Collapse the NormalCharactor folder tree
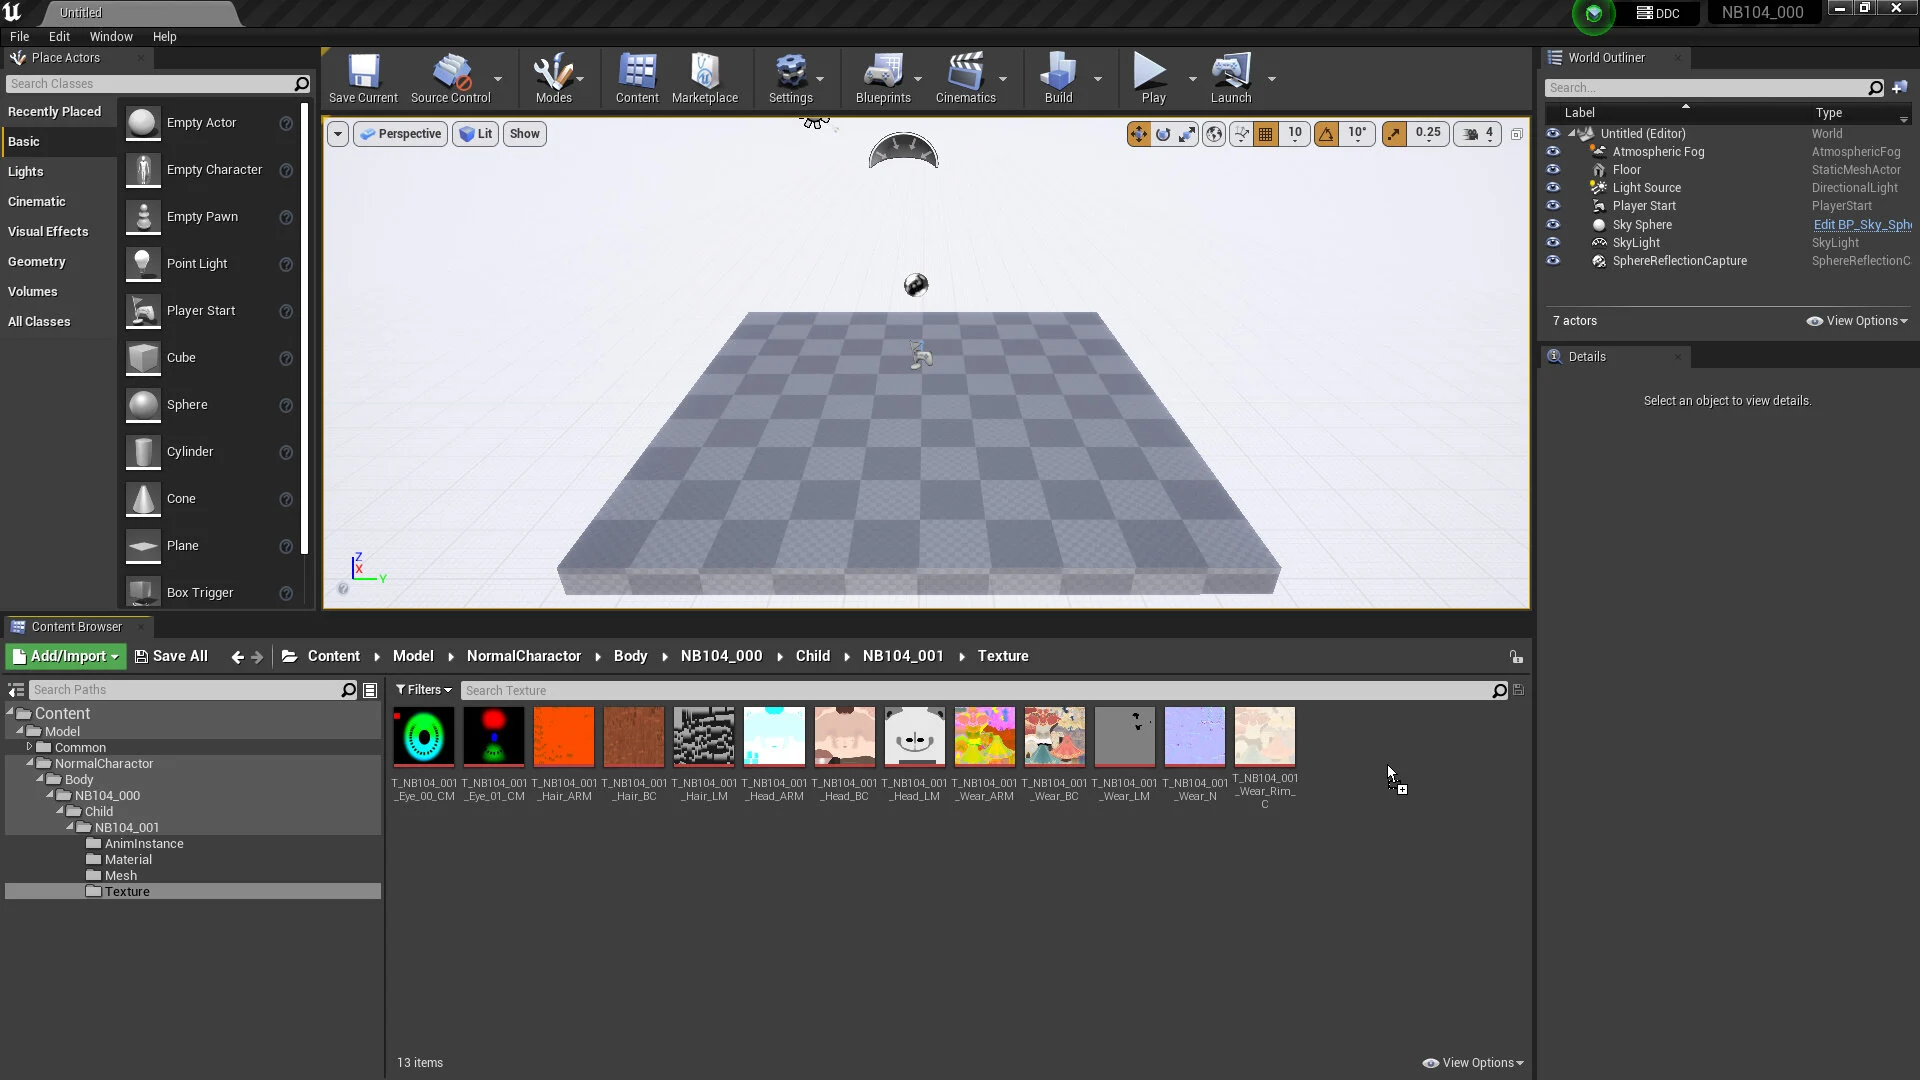1920x1080 pixels. point(30,763)
